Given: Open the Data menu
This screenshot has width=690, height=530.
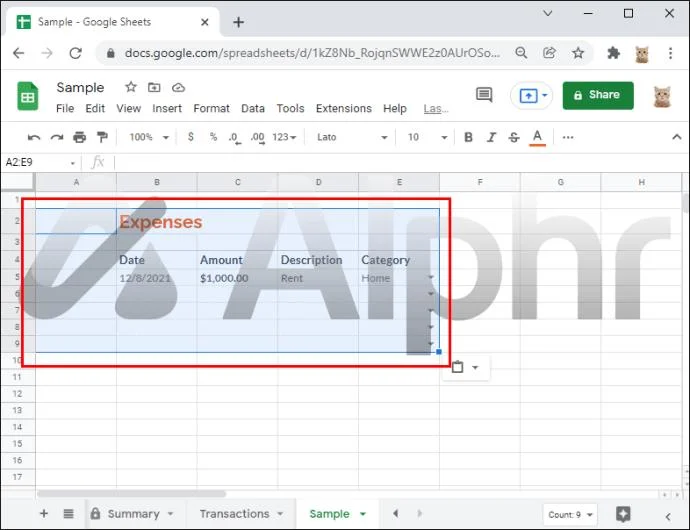Looking at the screenshot, I should [253, 108].
